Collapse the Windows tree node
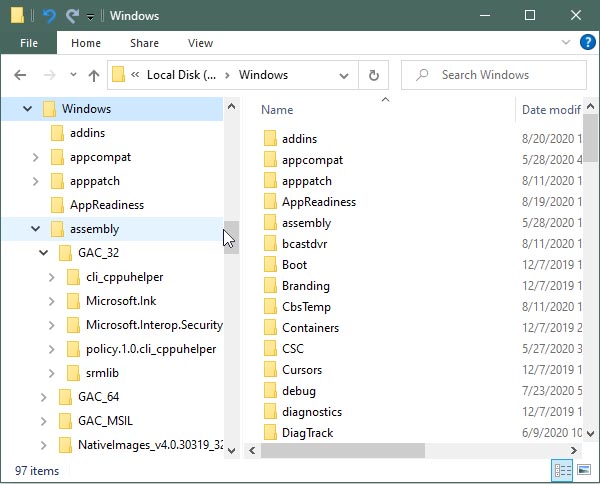600x484 pixels. point(28,109)
